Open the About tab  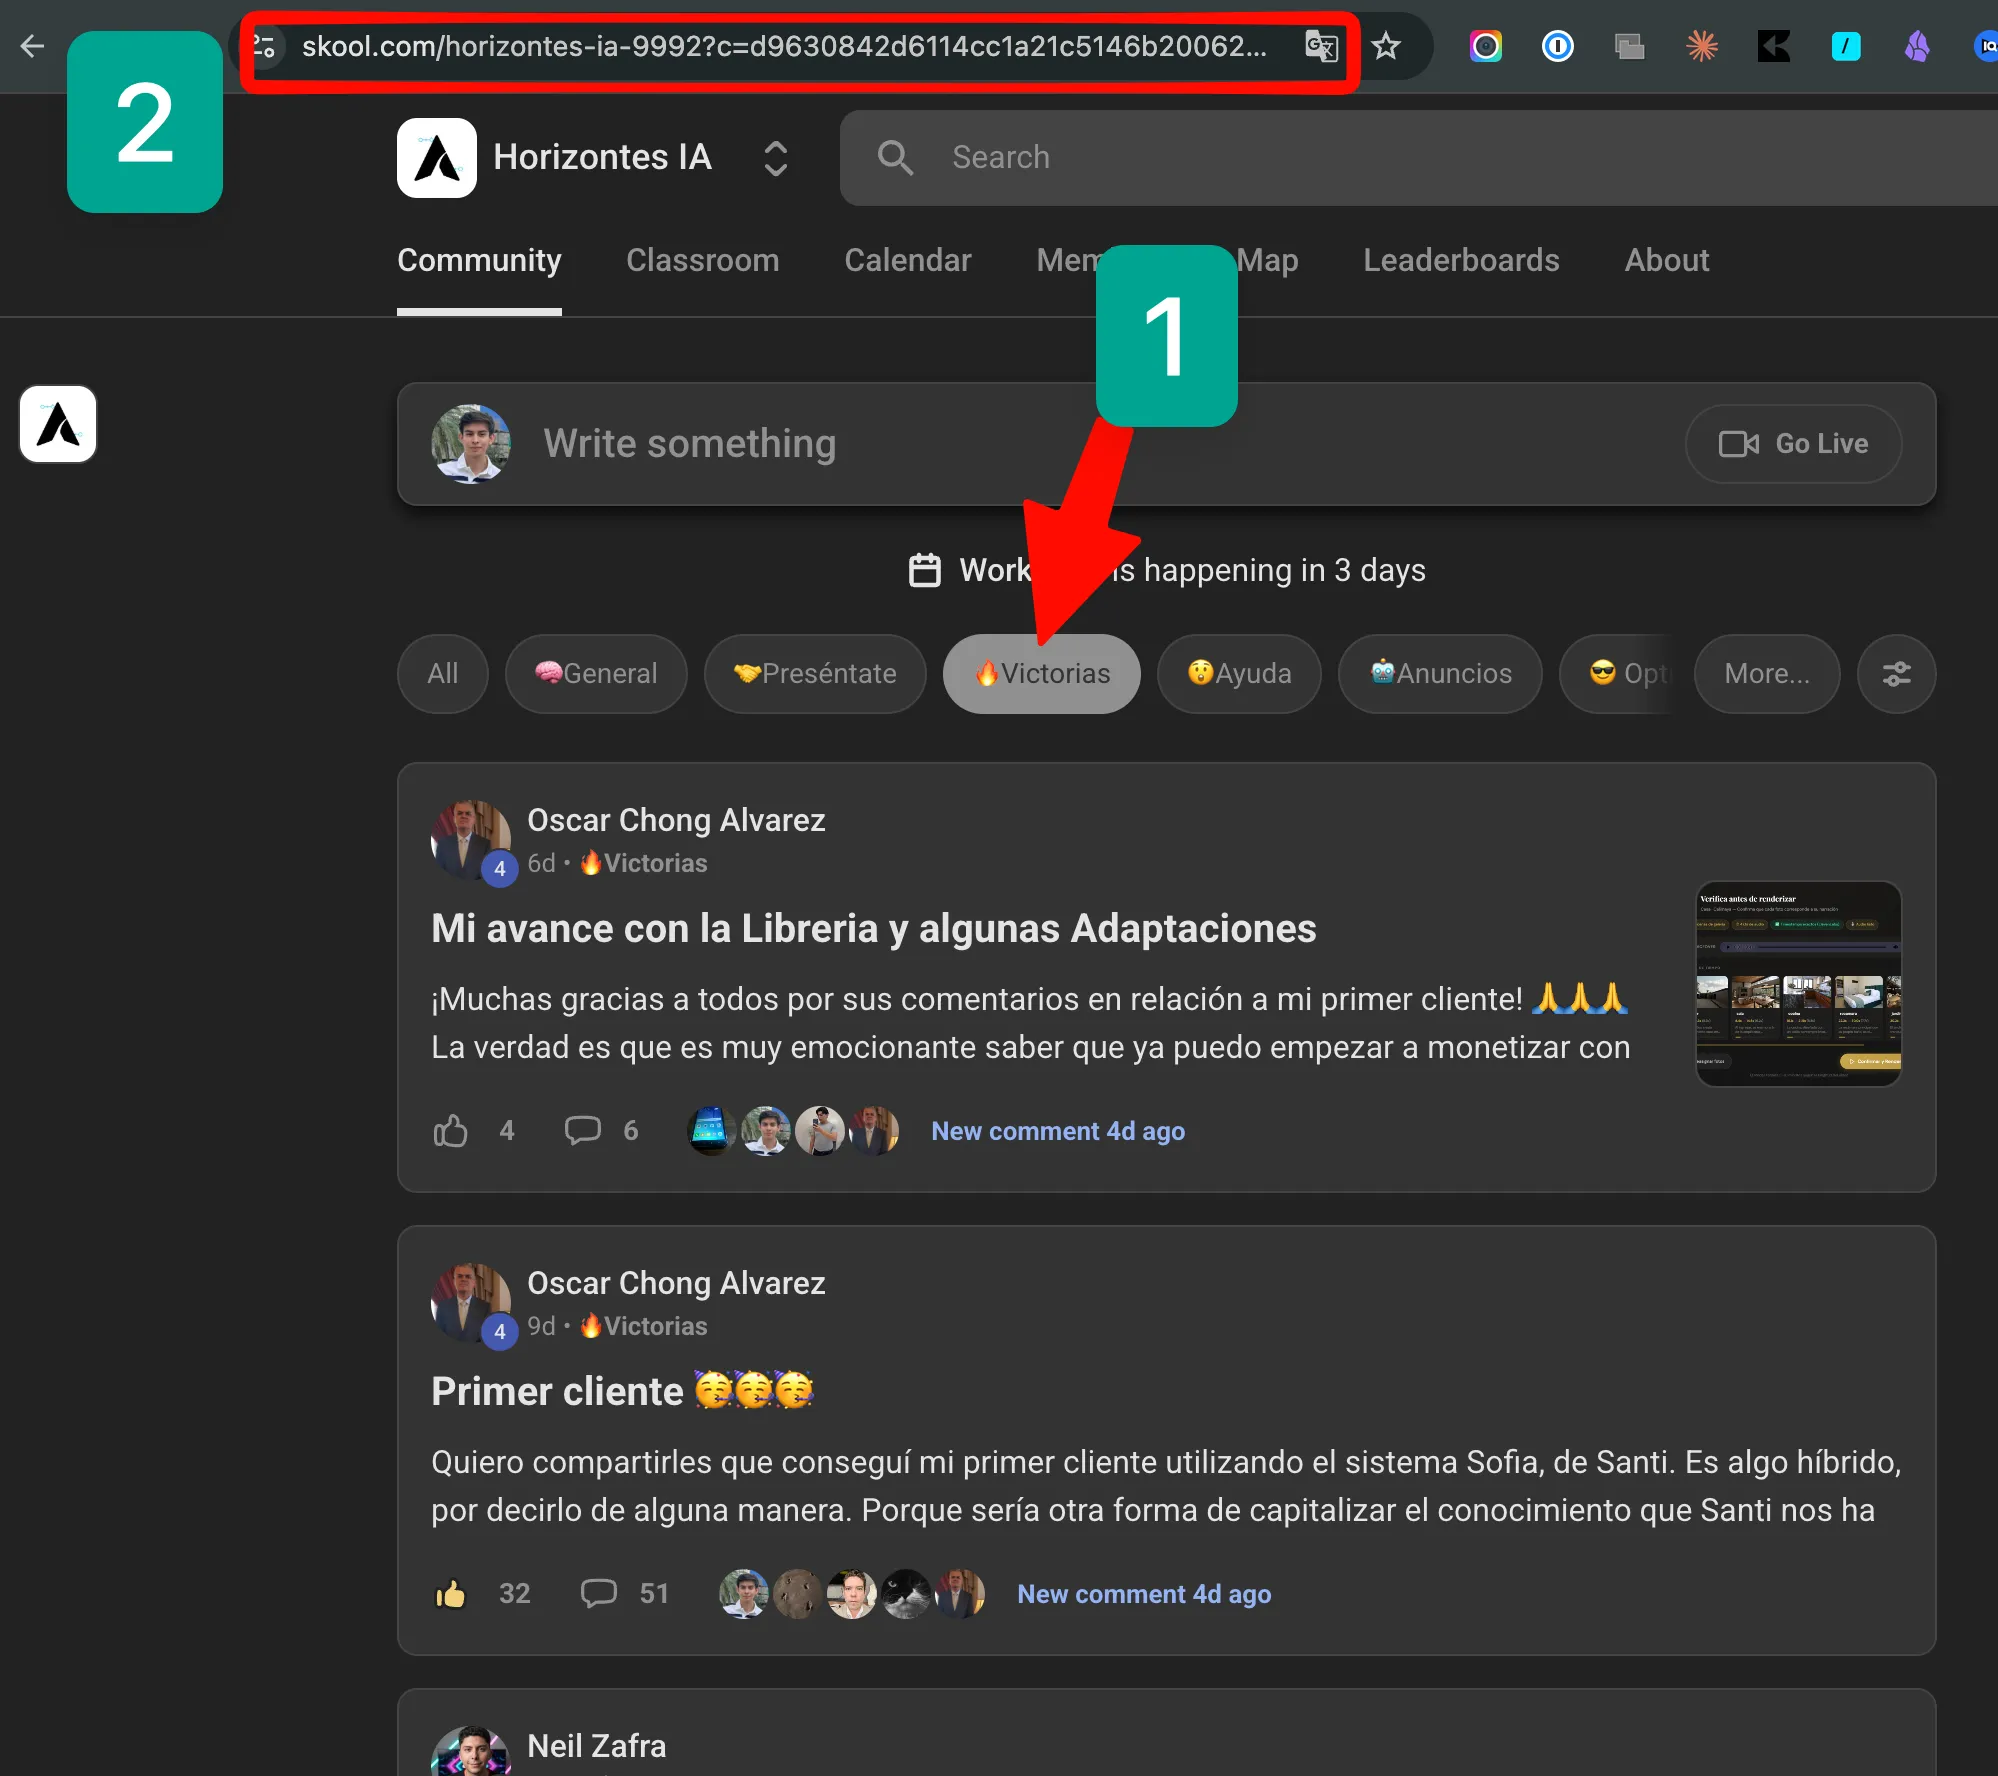tap(1667, 260)
